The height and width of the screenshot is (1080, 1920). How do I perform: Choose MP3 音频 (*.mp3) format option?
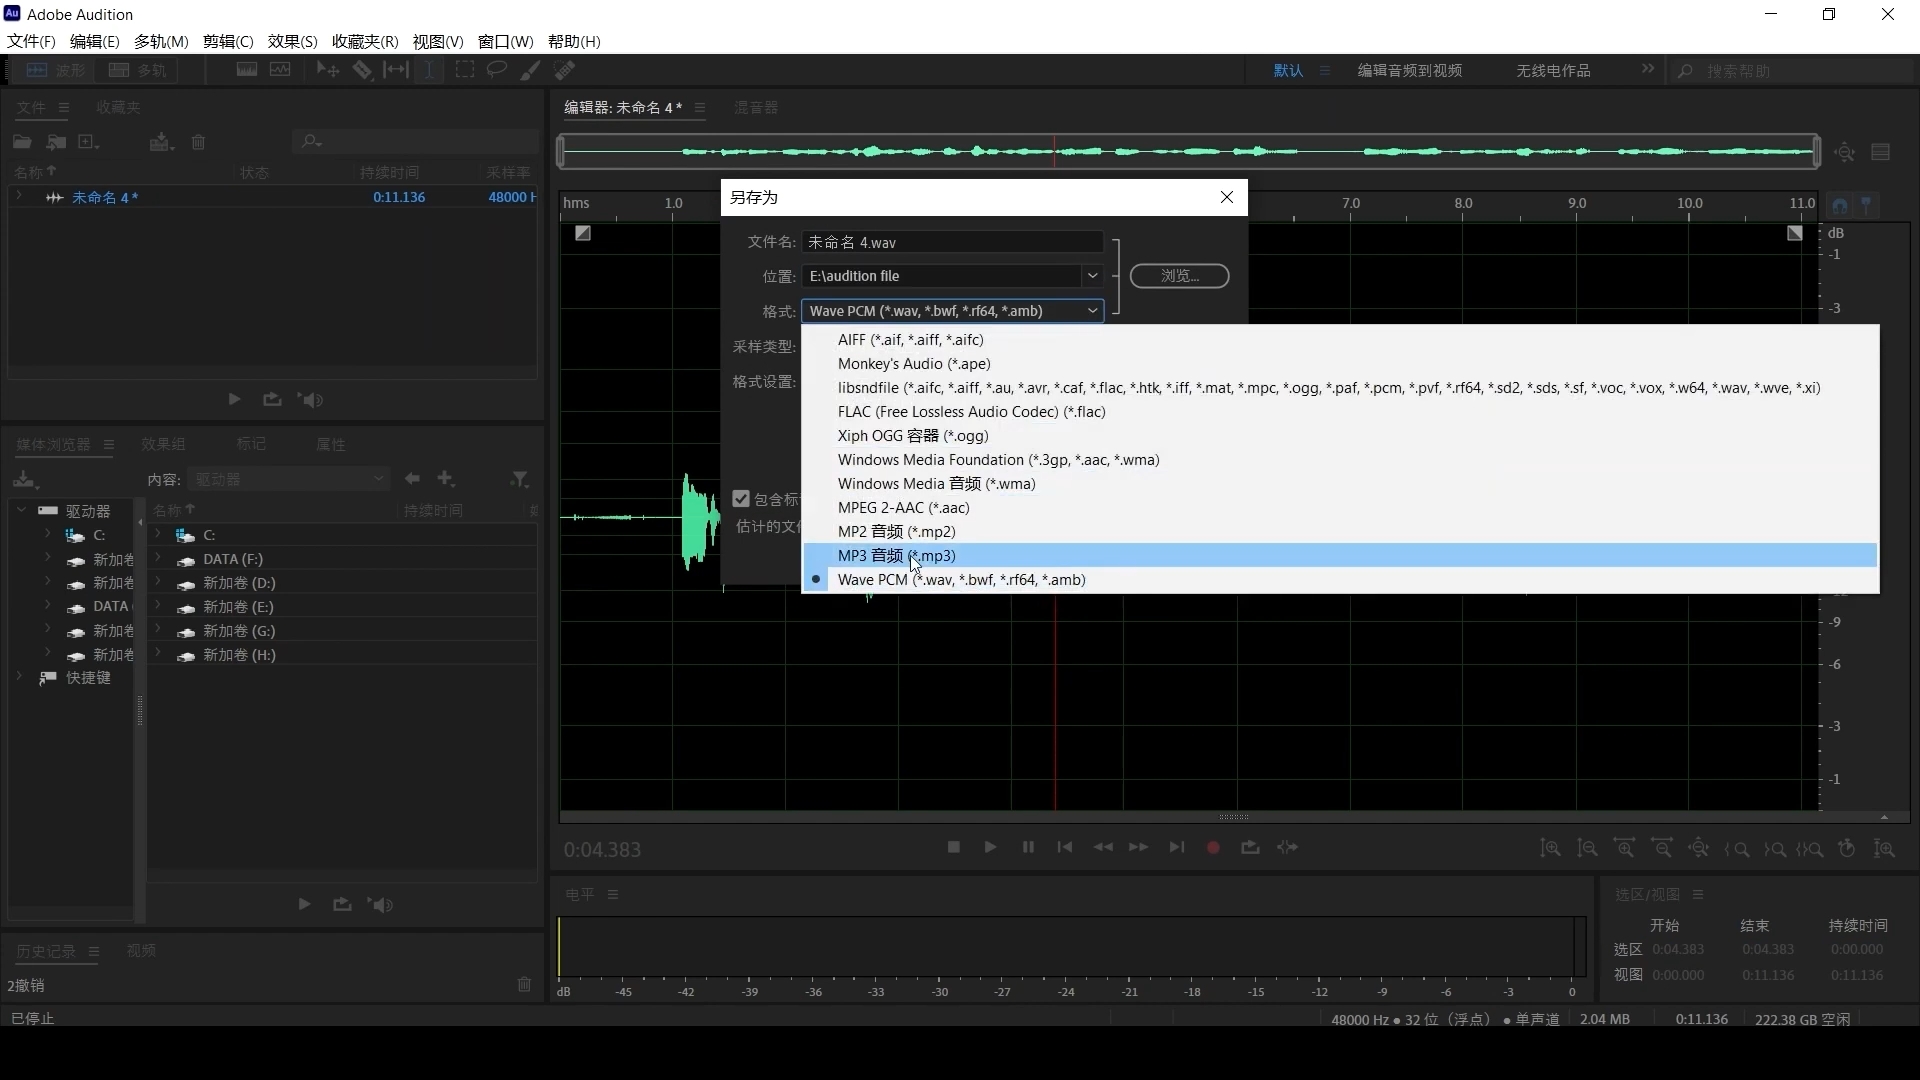point(896,556)
